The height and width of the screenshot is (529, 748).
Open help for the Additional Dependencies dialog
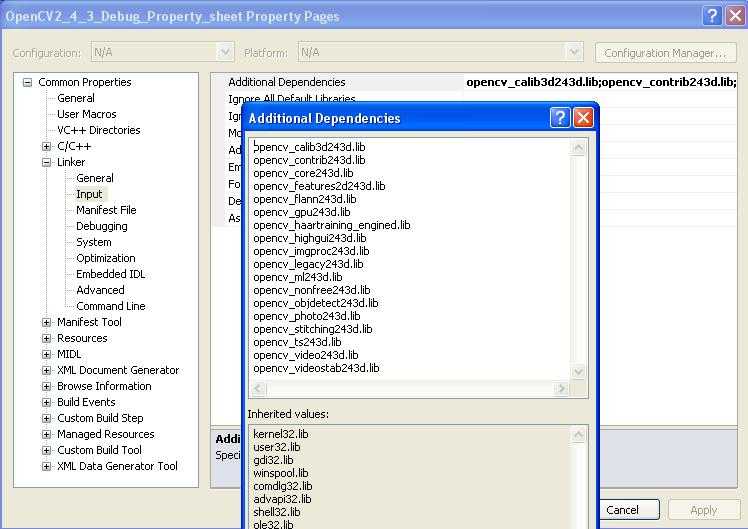(x=560, y=117)
